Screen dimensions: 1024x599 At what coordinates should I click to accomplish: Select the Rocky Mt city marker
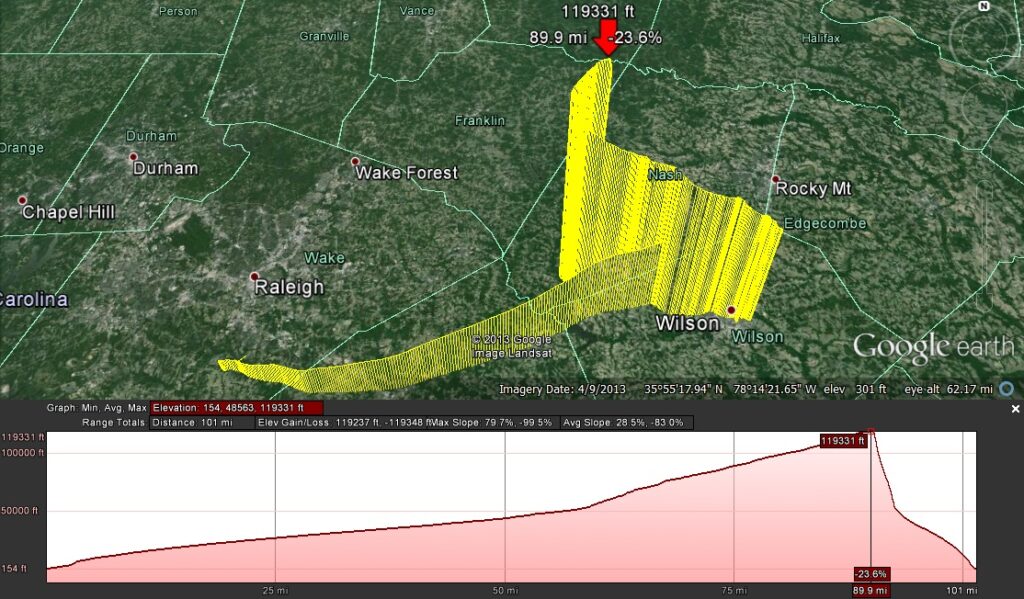coord(775,179)
